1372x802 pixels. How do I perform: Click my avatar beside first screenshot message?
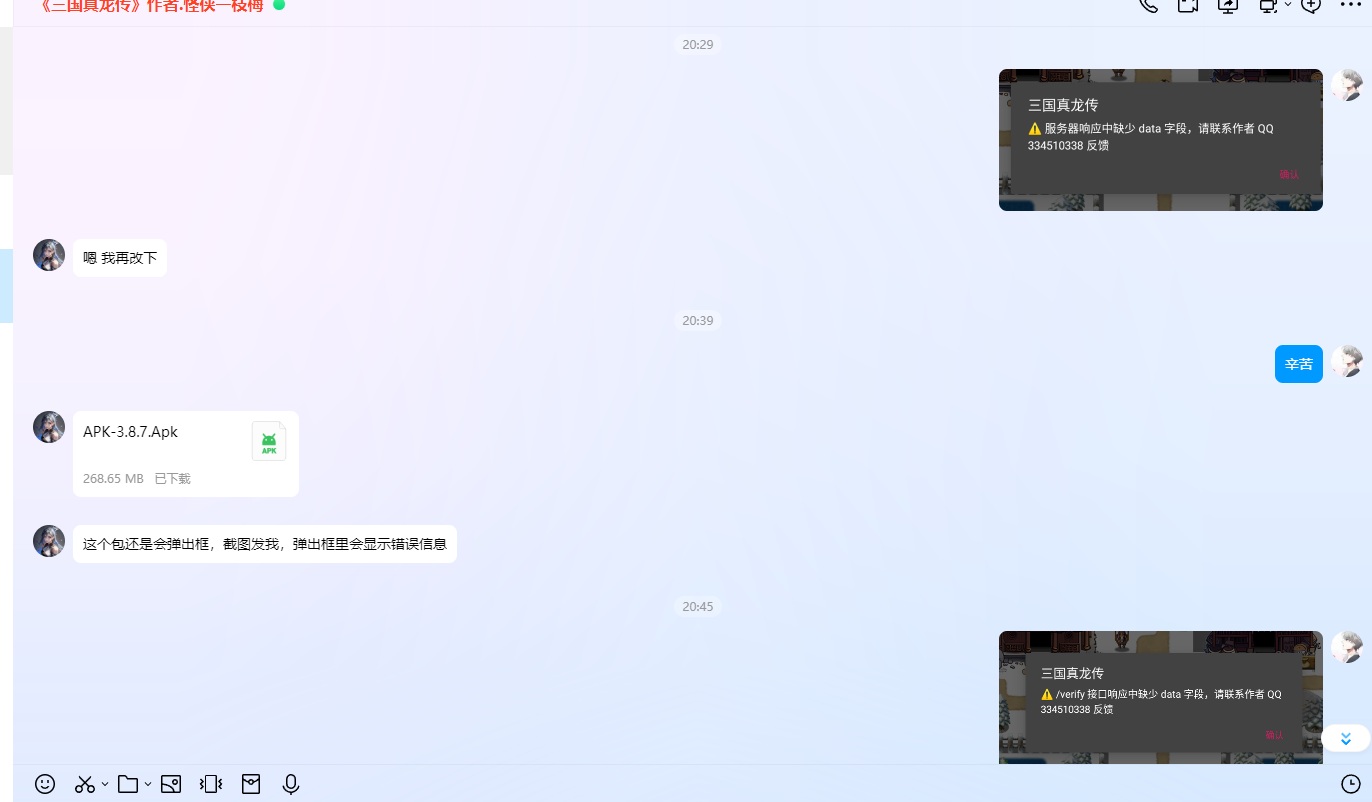click(x=1347, y=85)
